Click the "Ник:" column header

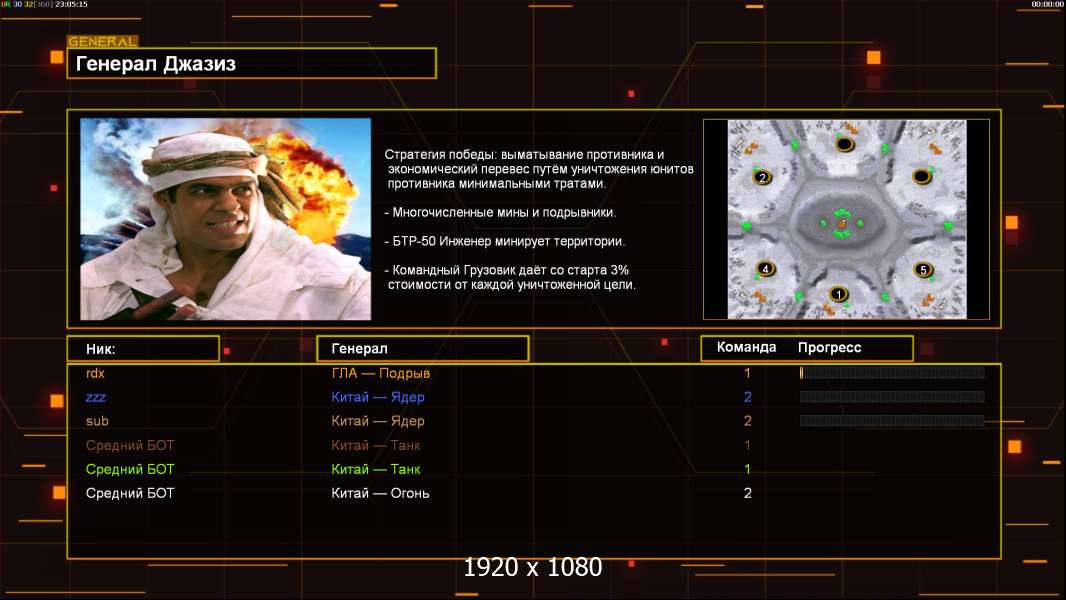tap(142, 348)
